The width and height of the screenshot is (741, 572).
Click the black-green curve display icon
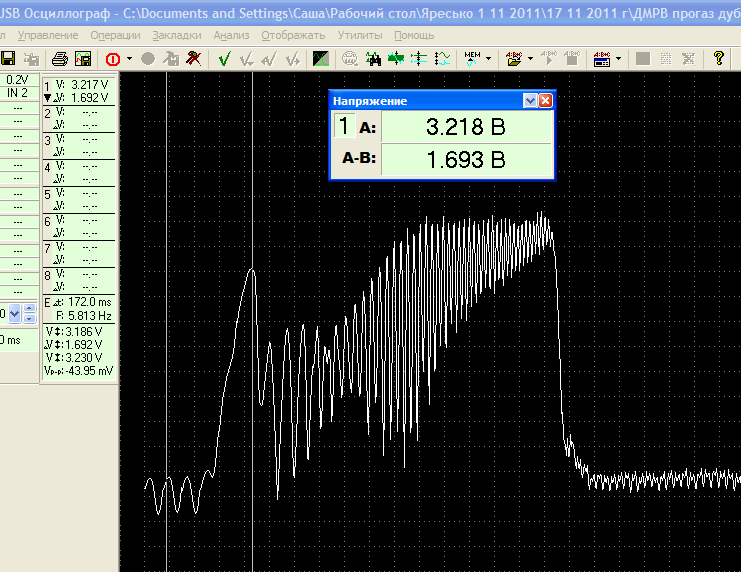coord(320,59)
